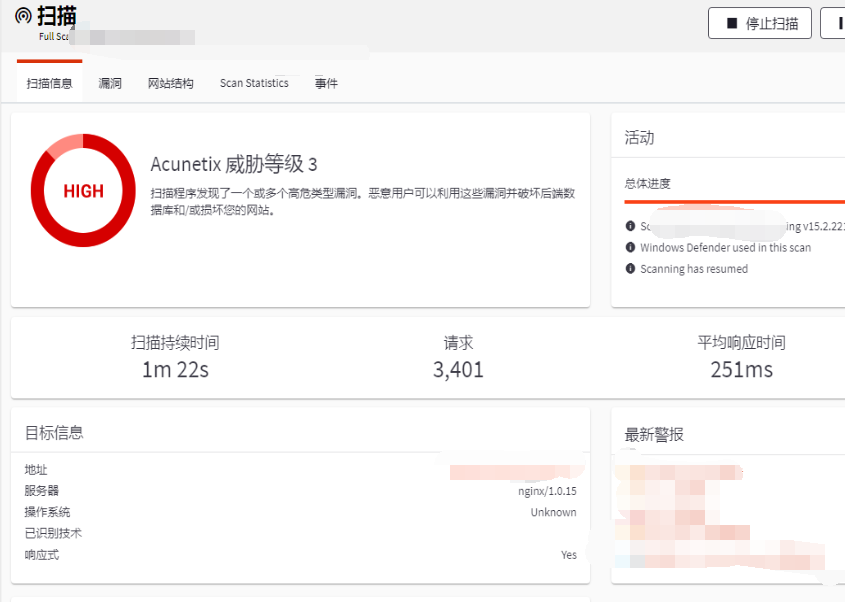This screenshot has width=845, height=602.
Task: Click the HIGH threat level donut chart
Action: click(x=83, y=190)
